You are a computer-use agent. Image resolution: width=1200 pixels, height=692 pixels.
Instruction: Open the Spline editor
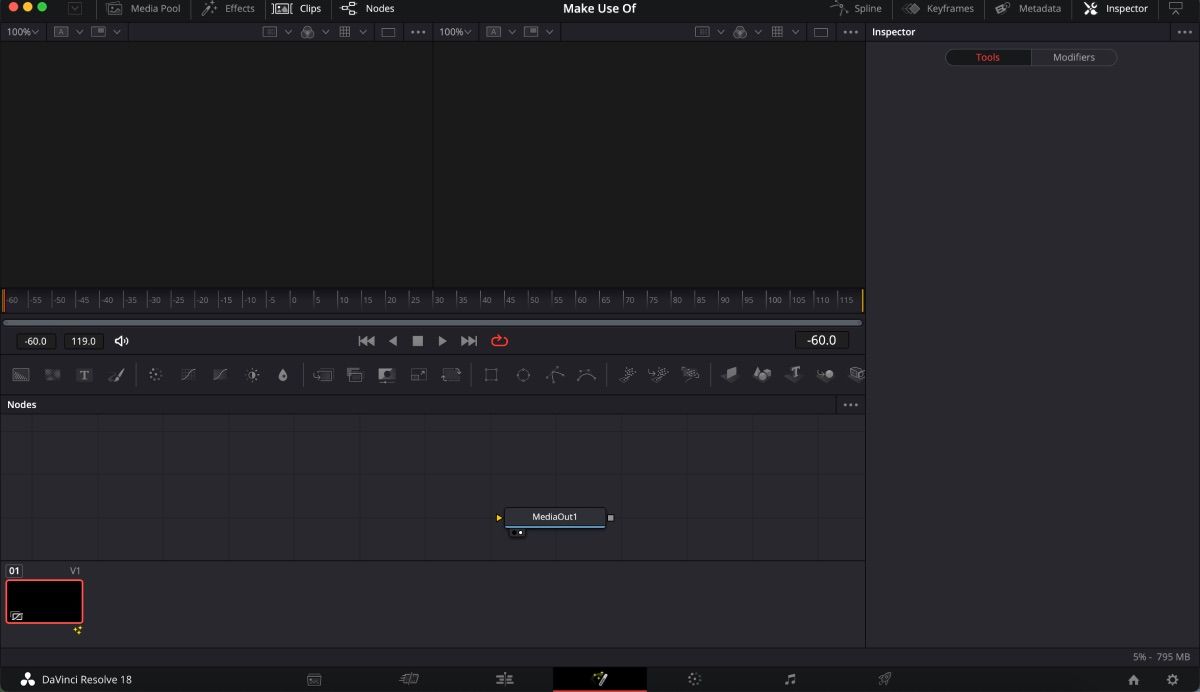(856, 9)
